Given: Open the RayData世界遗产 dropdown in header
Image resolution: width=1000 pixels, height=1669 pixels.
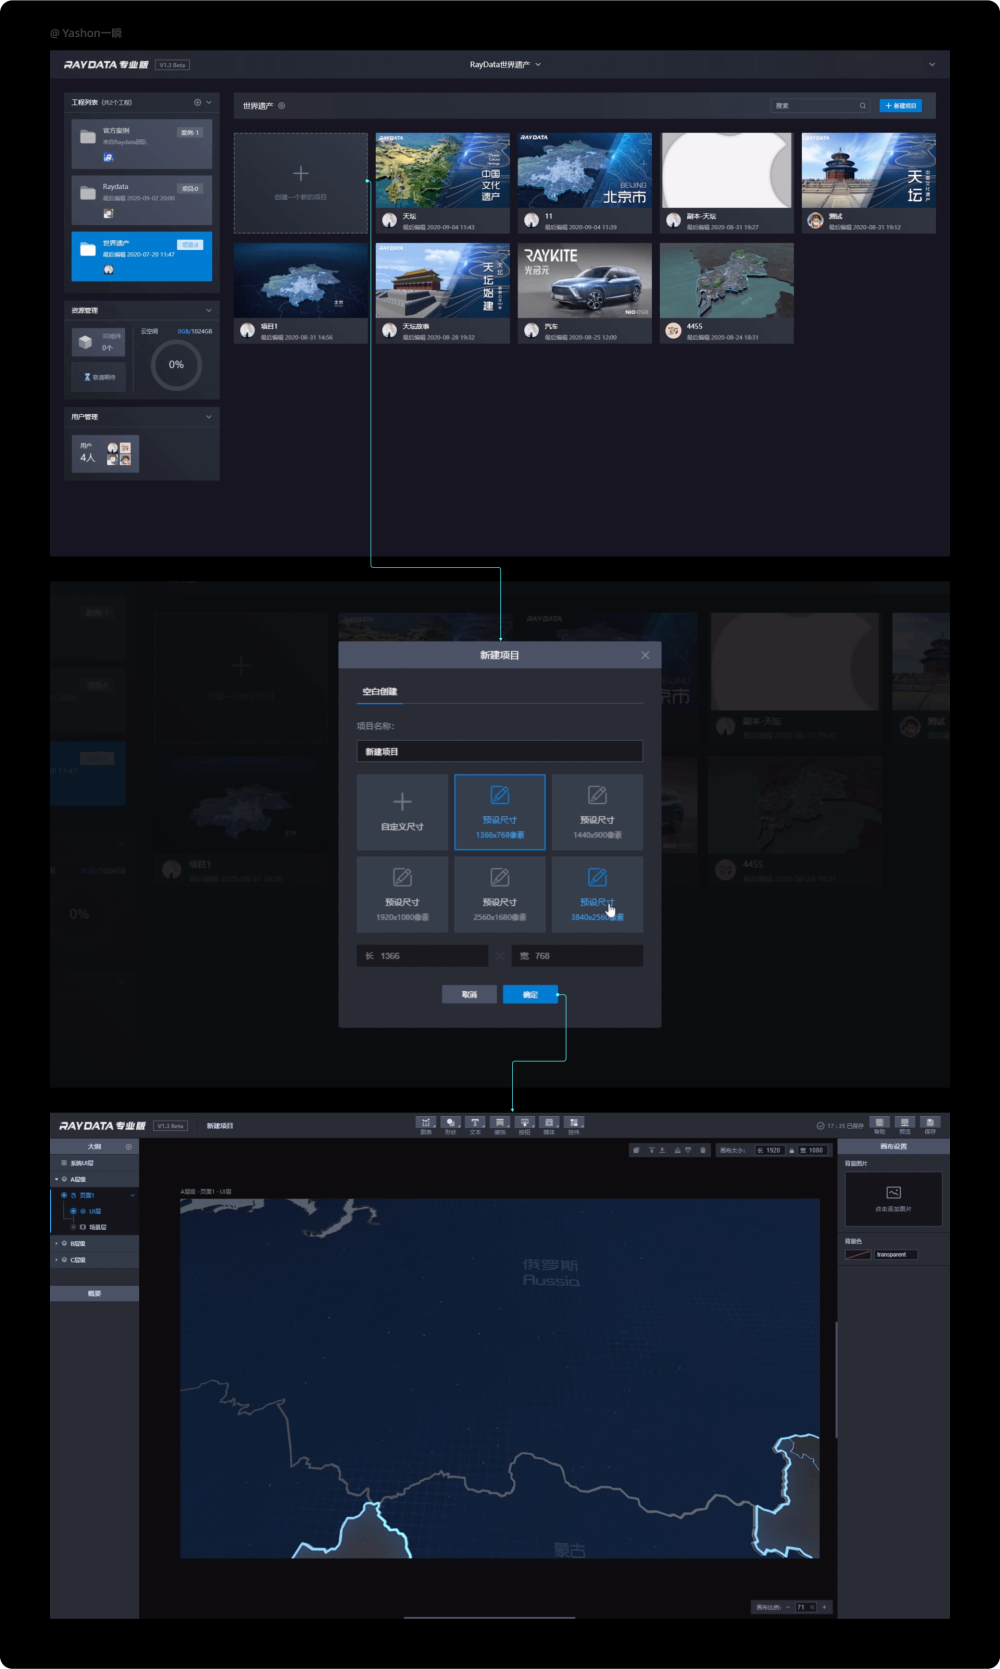Looking at the screenshot, I should click(x=505, y=65).
